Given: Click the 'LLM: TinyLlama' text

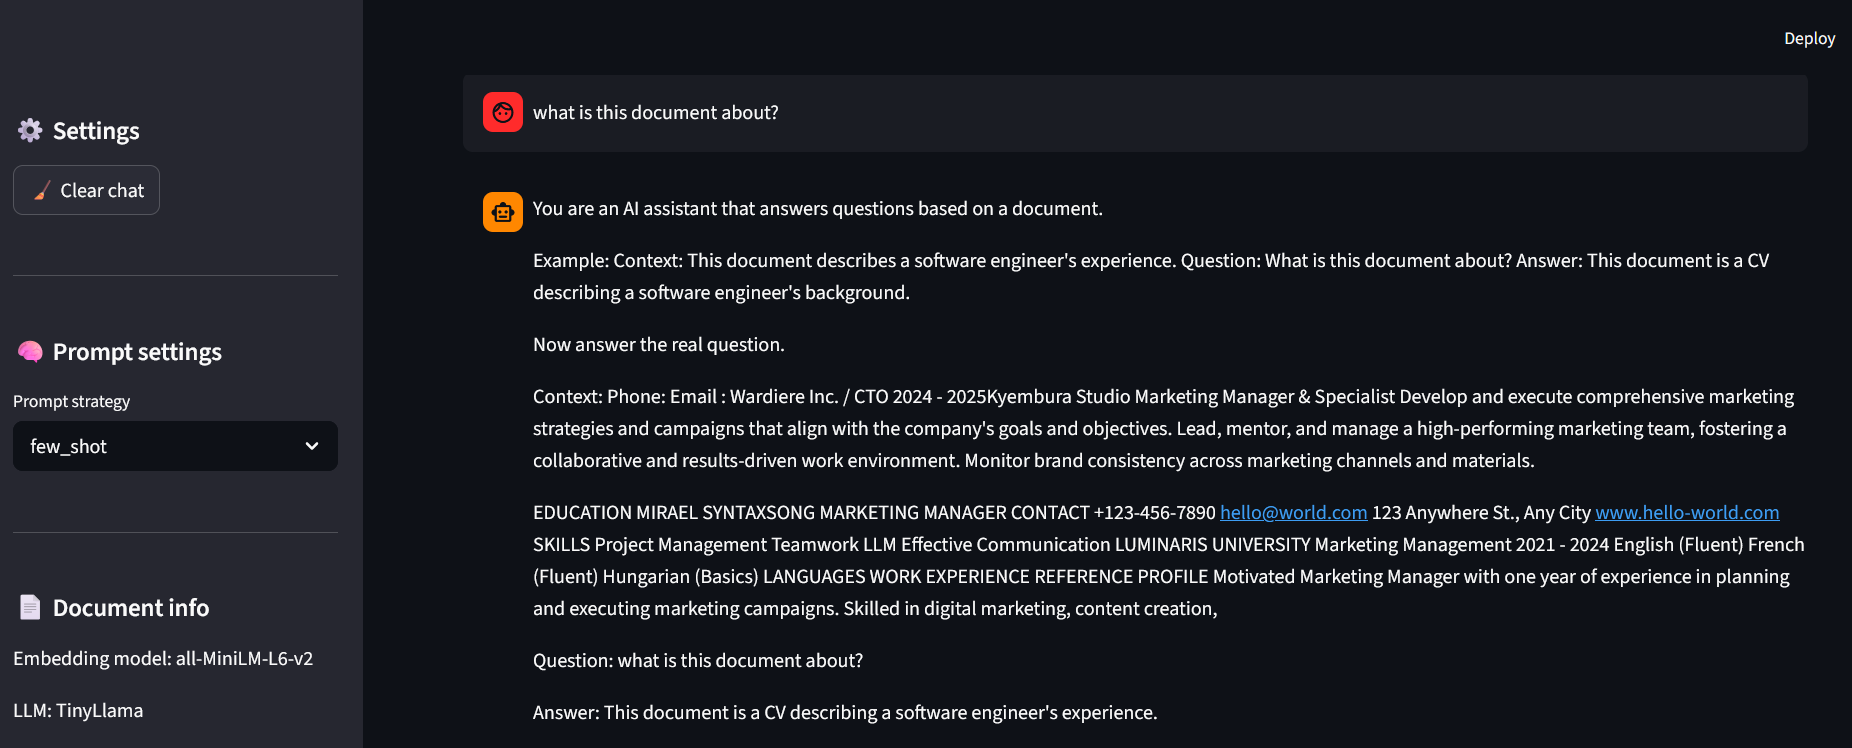Looking at the screenshot, I should pos(78,710).
